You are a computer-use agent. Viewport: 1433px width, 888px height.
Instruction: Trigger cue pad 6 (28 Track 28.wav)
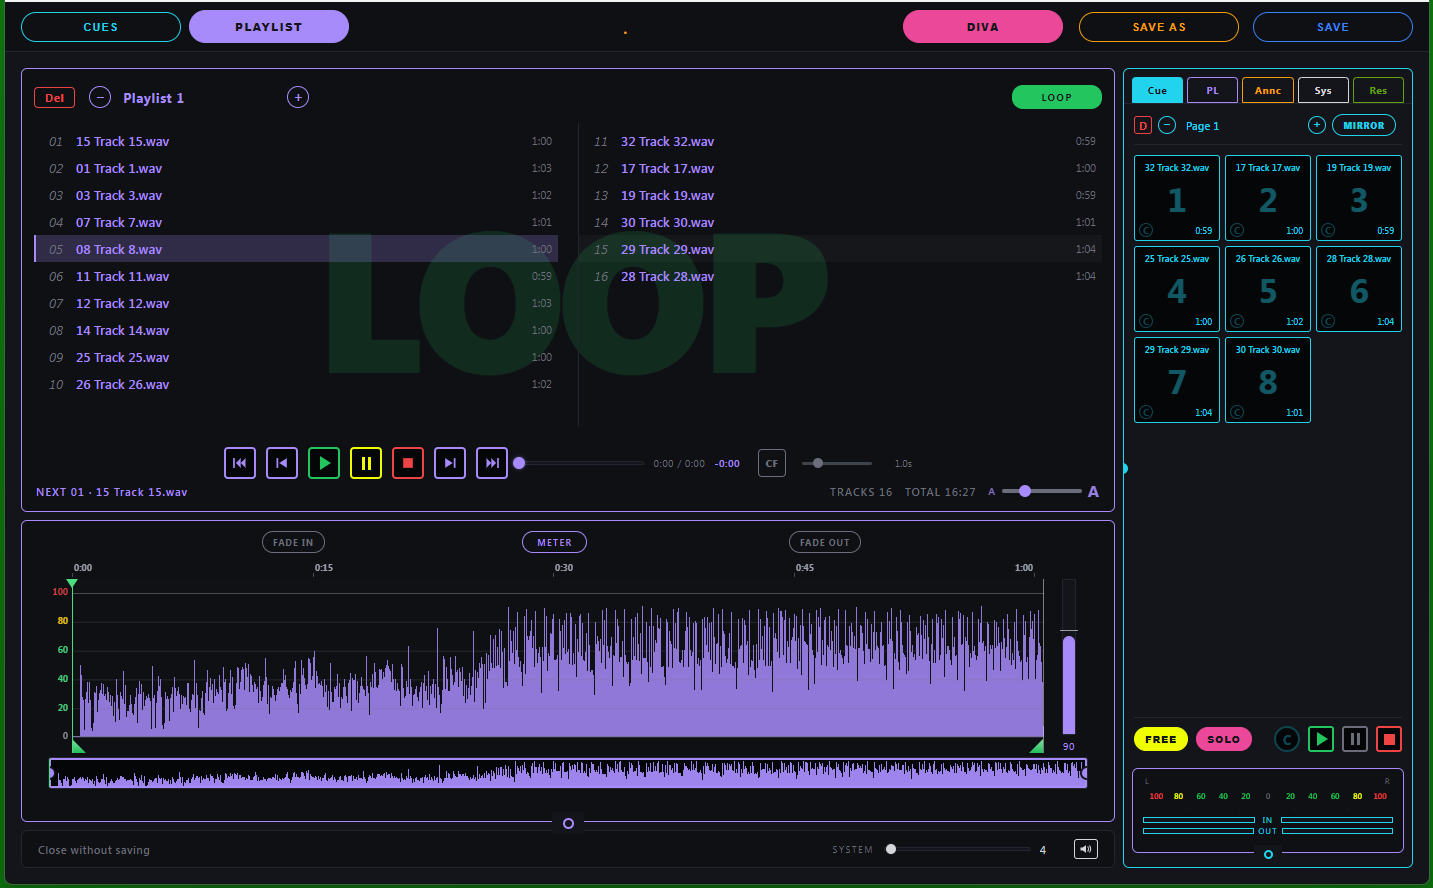point(1359,289)
